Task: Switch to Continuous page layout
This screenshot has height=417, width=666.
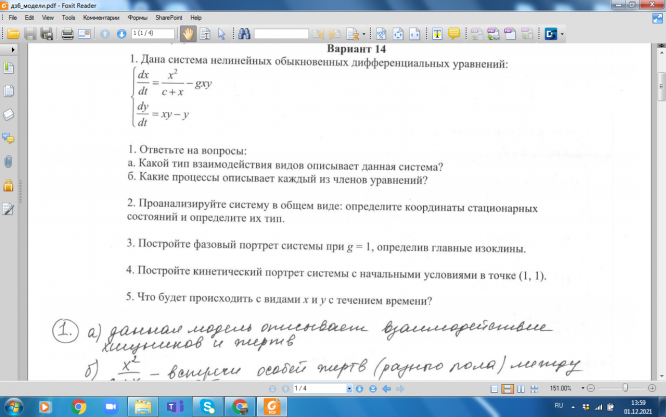Action: point(508,389)
